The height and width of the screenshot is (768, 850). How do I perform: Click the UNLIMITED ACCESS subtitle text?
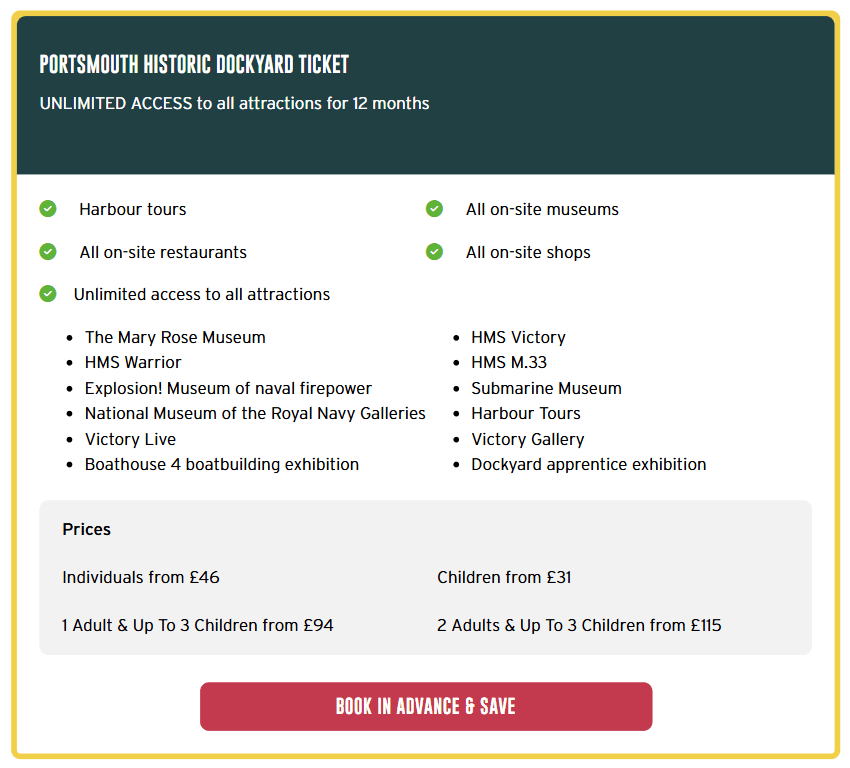[234, 103]
